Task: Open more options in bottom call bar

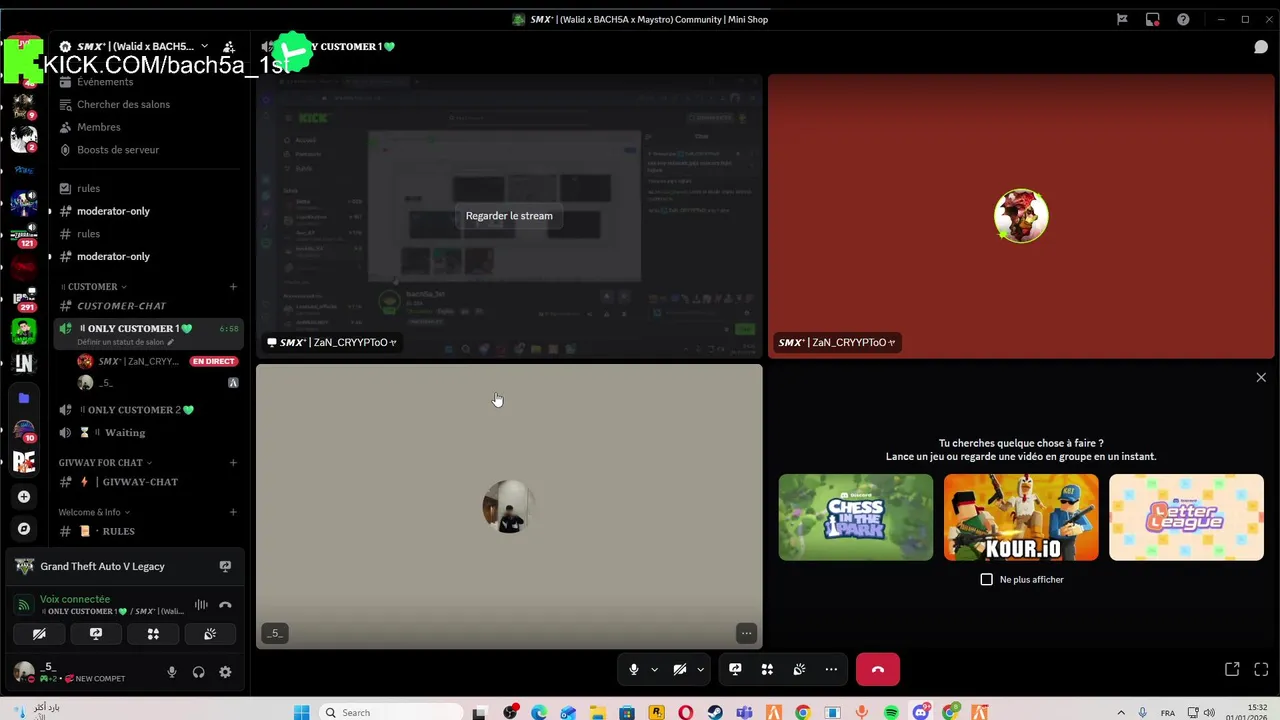Action: (831, 670)
